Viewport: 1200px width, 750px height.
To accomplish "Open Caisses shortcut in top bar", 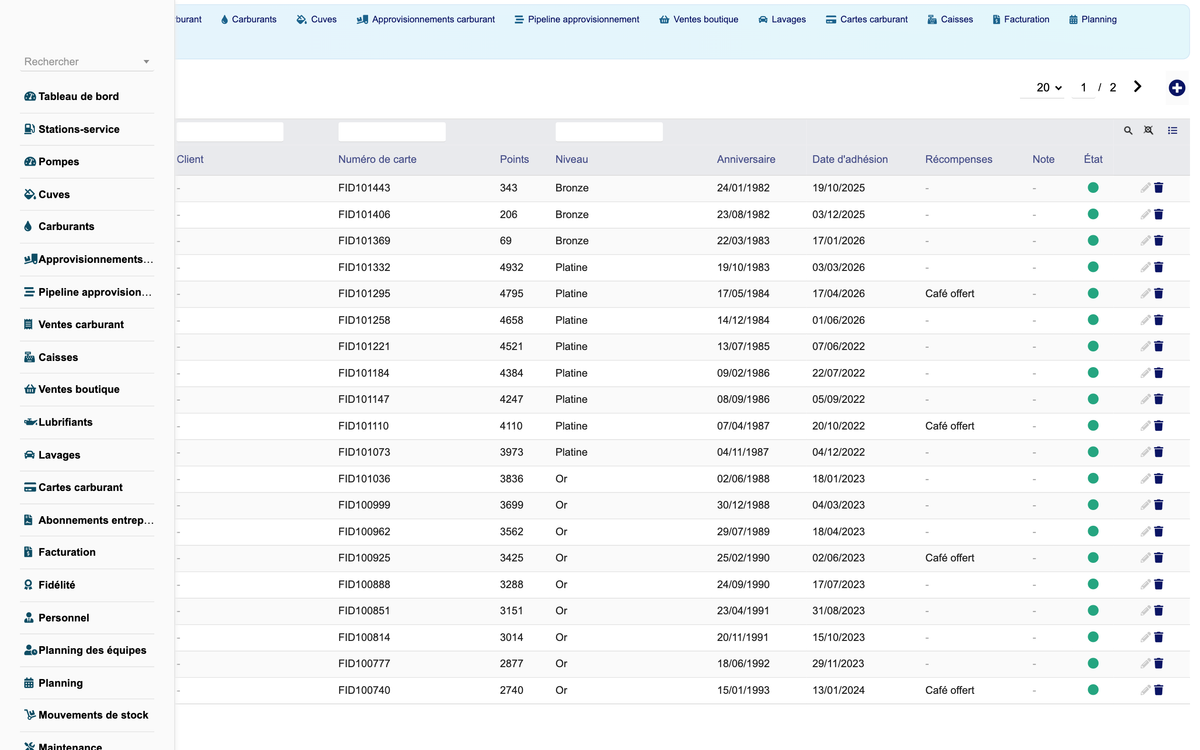I will click(950, 19).
